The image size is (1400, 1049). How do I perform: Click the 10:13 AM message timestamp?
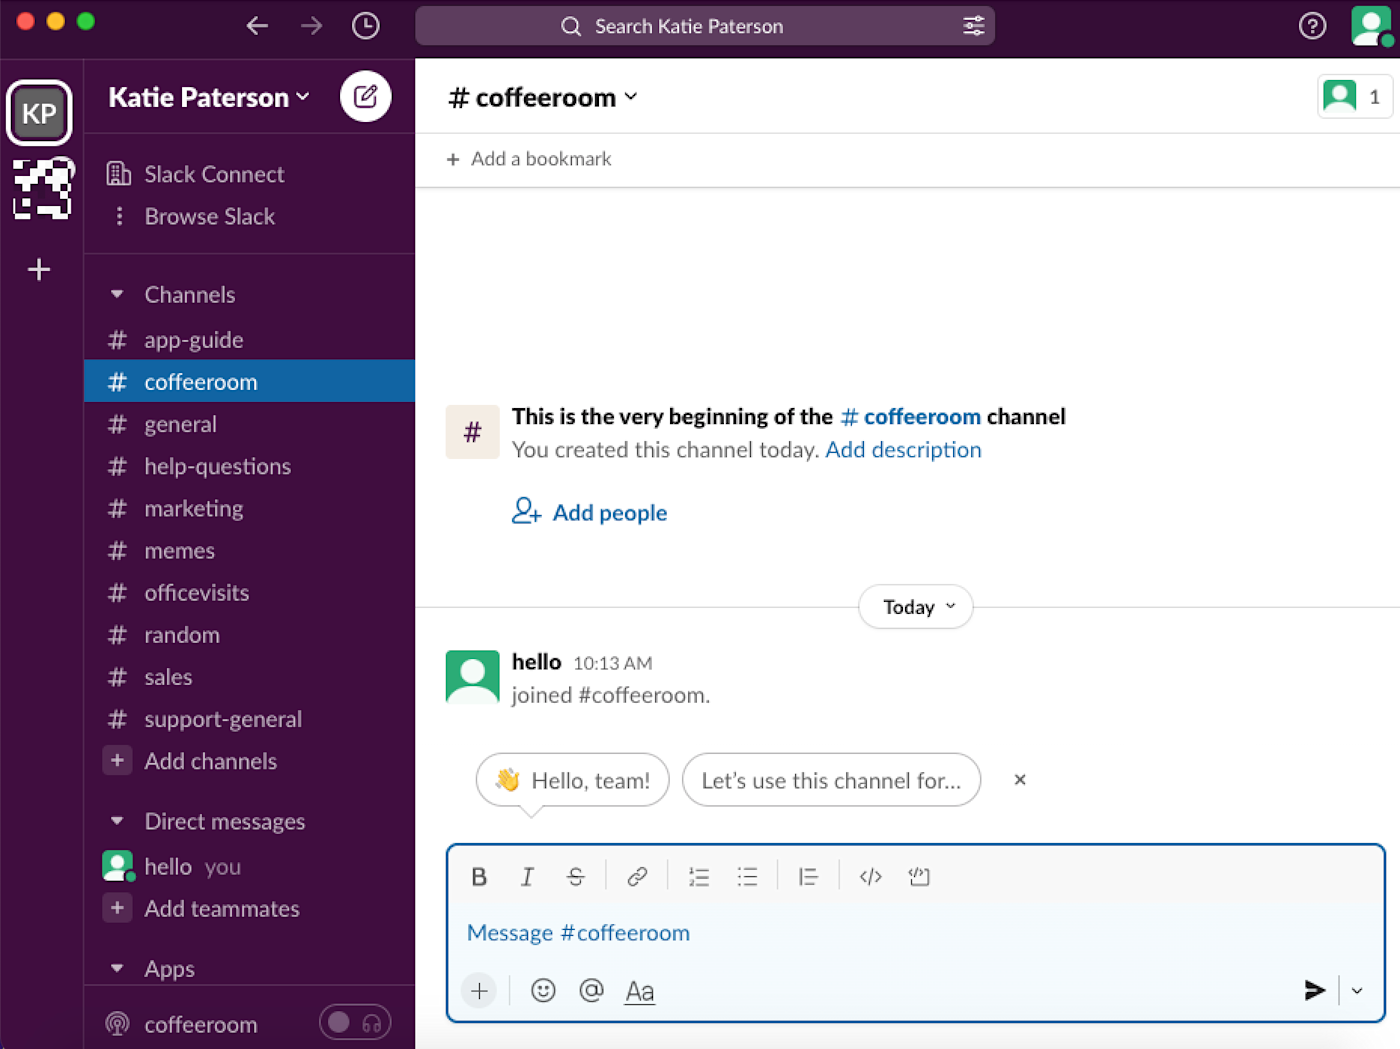click(613, 663)
